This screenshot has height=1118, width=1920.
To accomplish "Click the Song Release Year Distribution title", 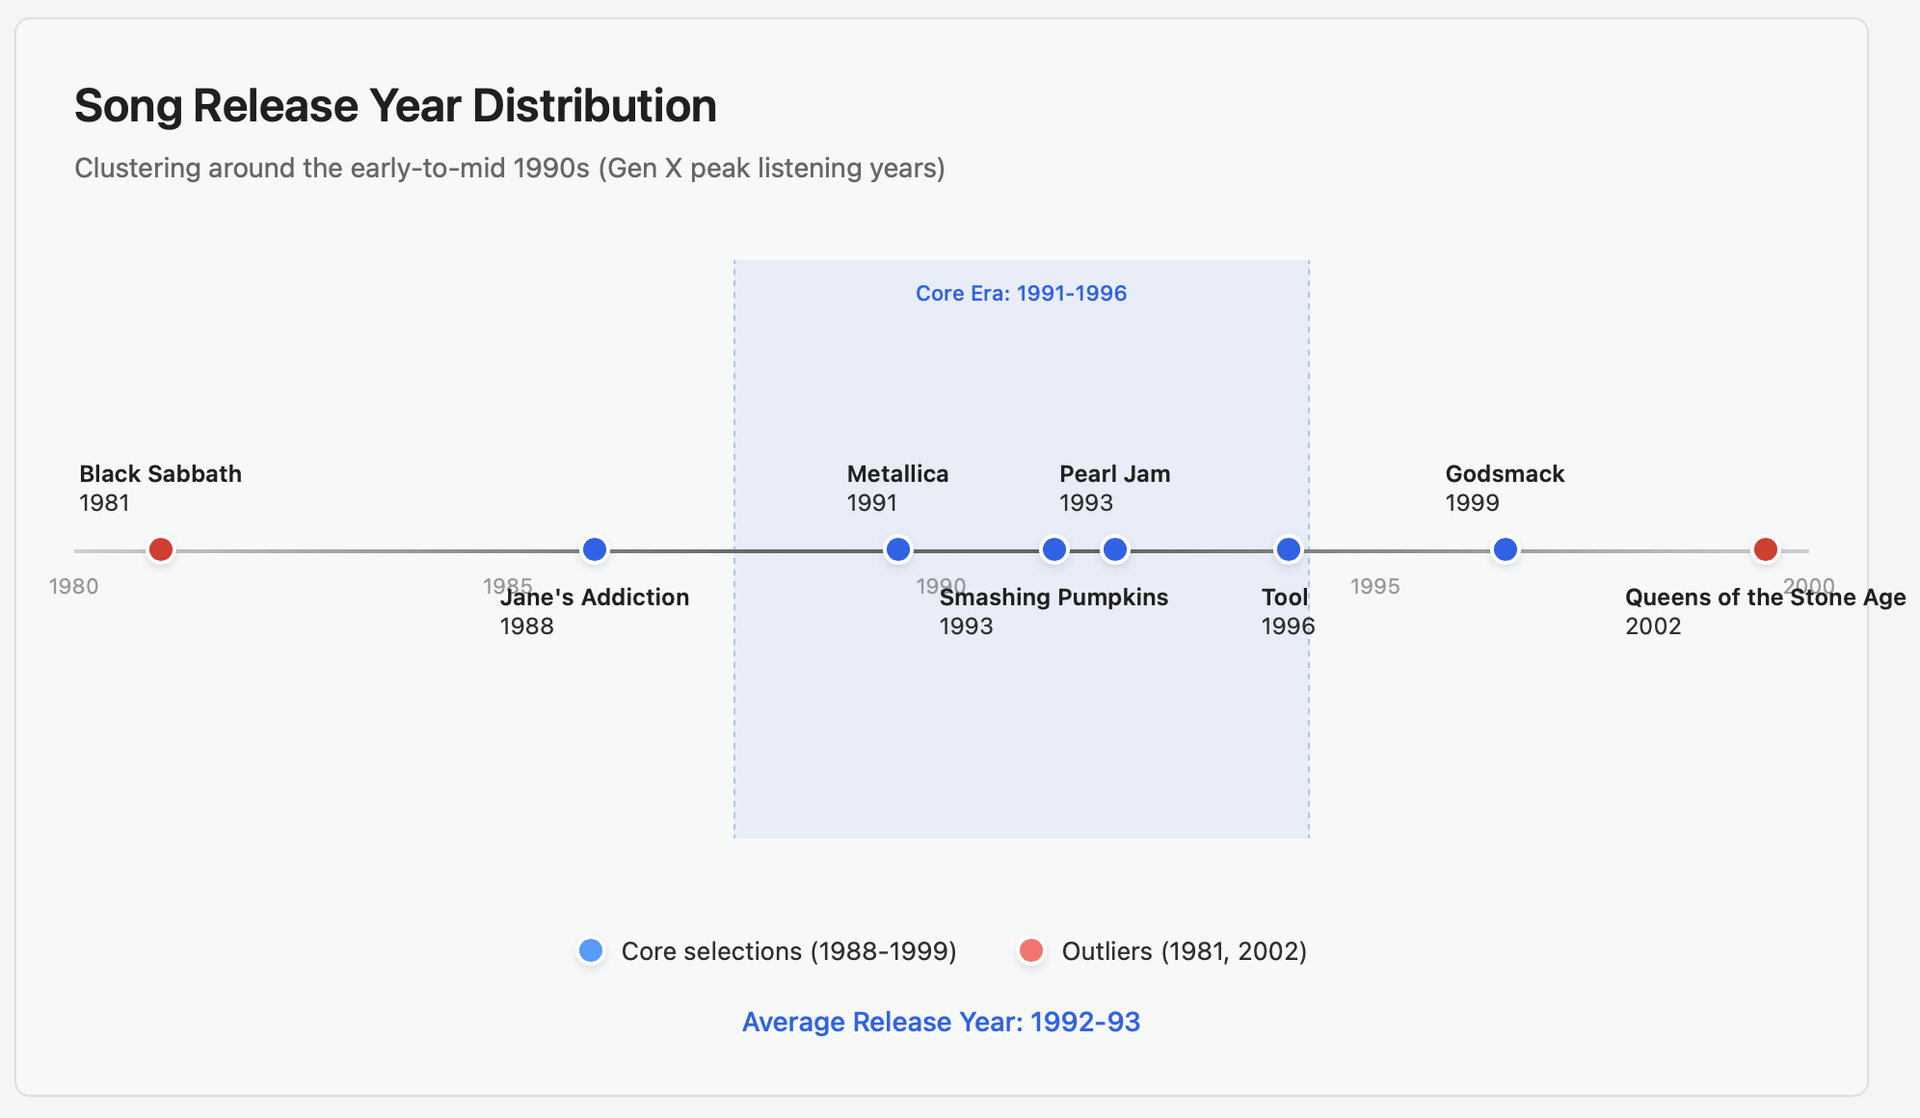I will (395, 105).
